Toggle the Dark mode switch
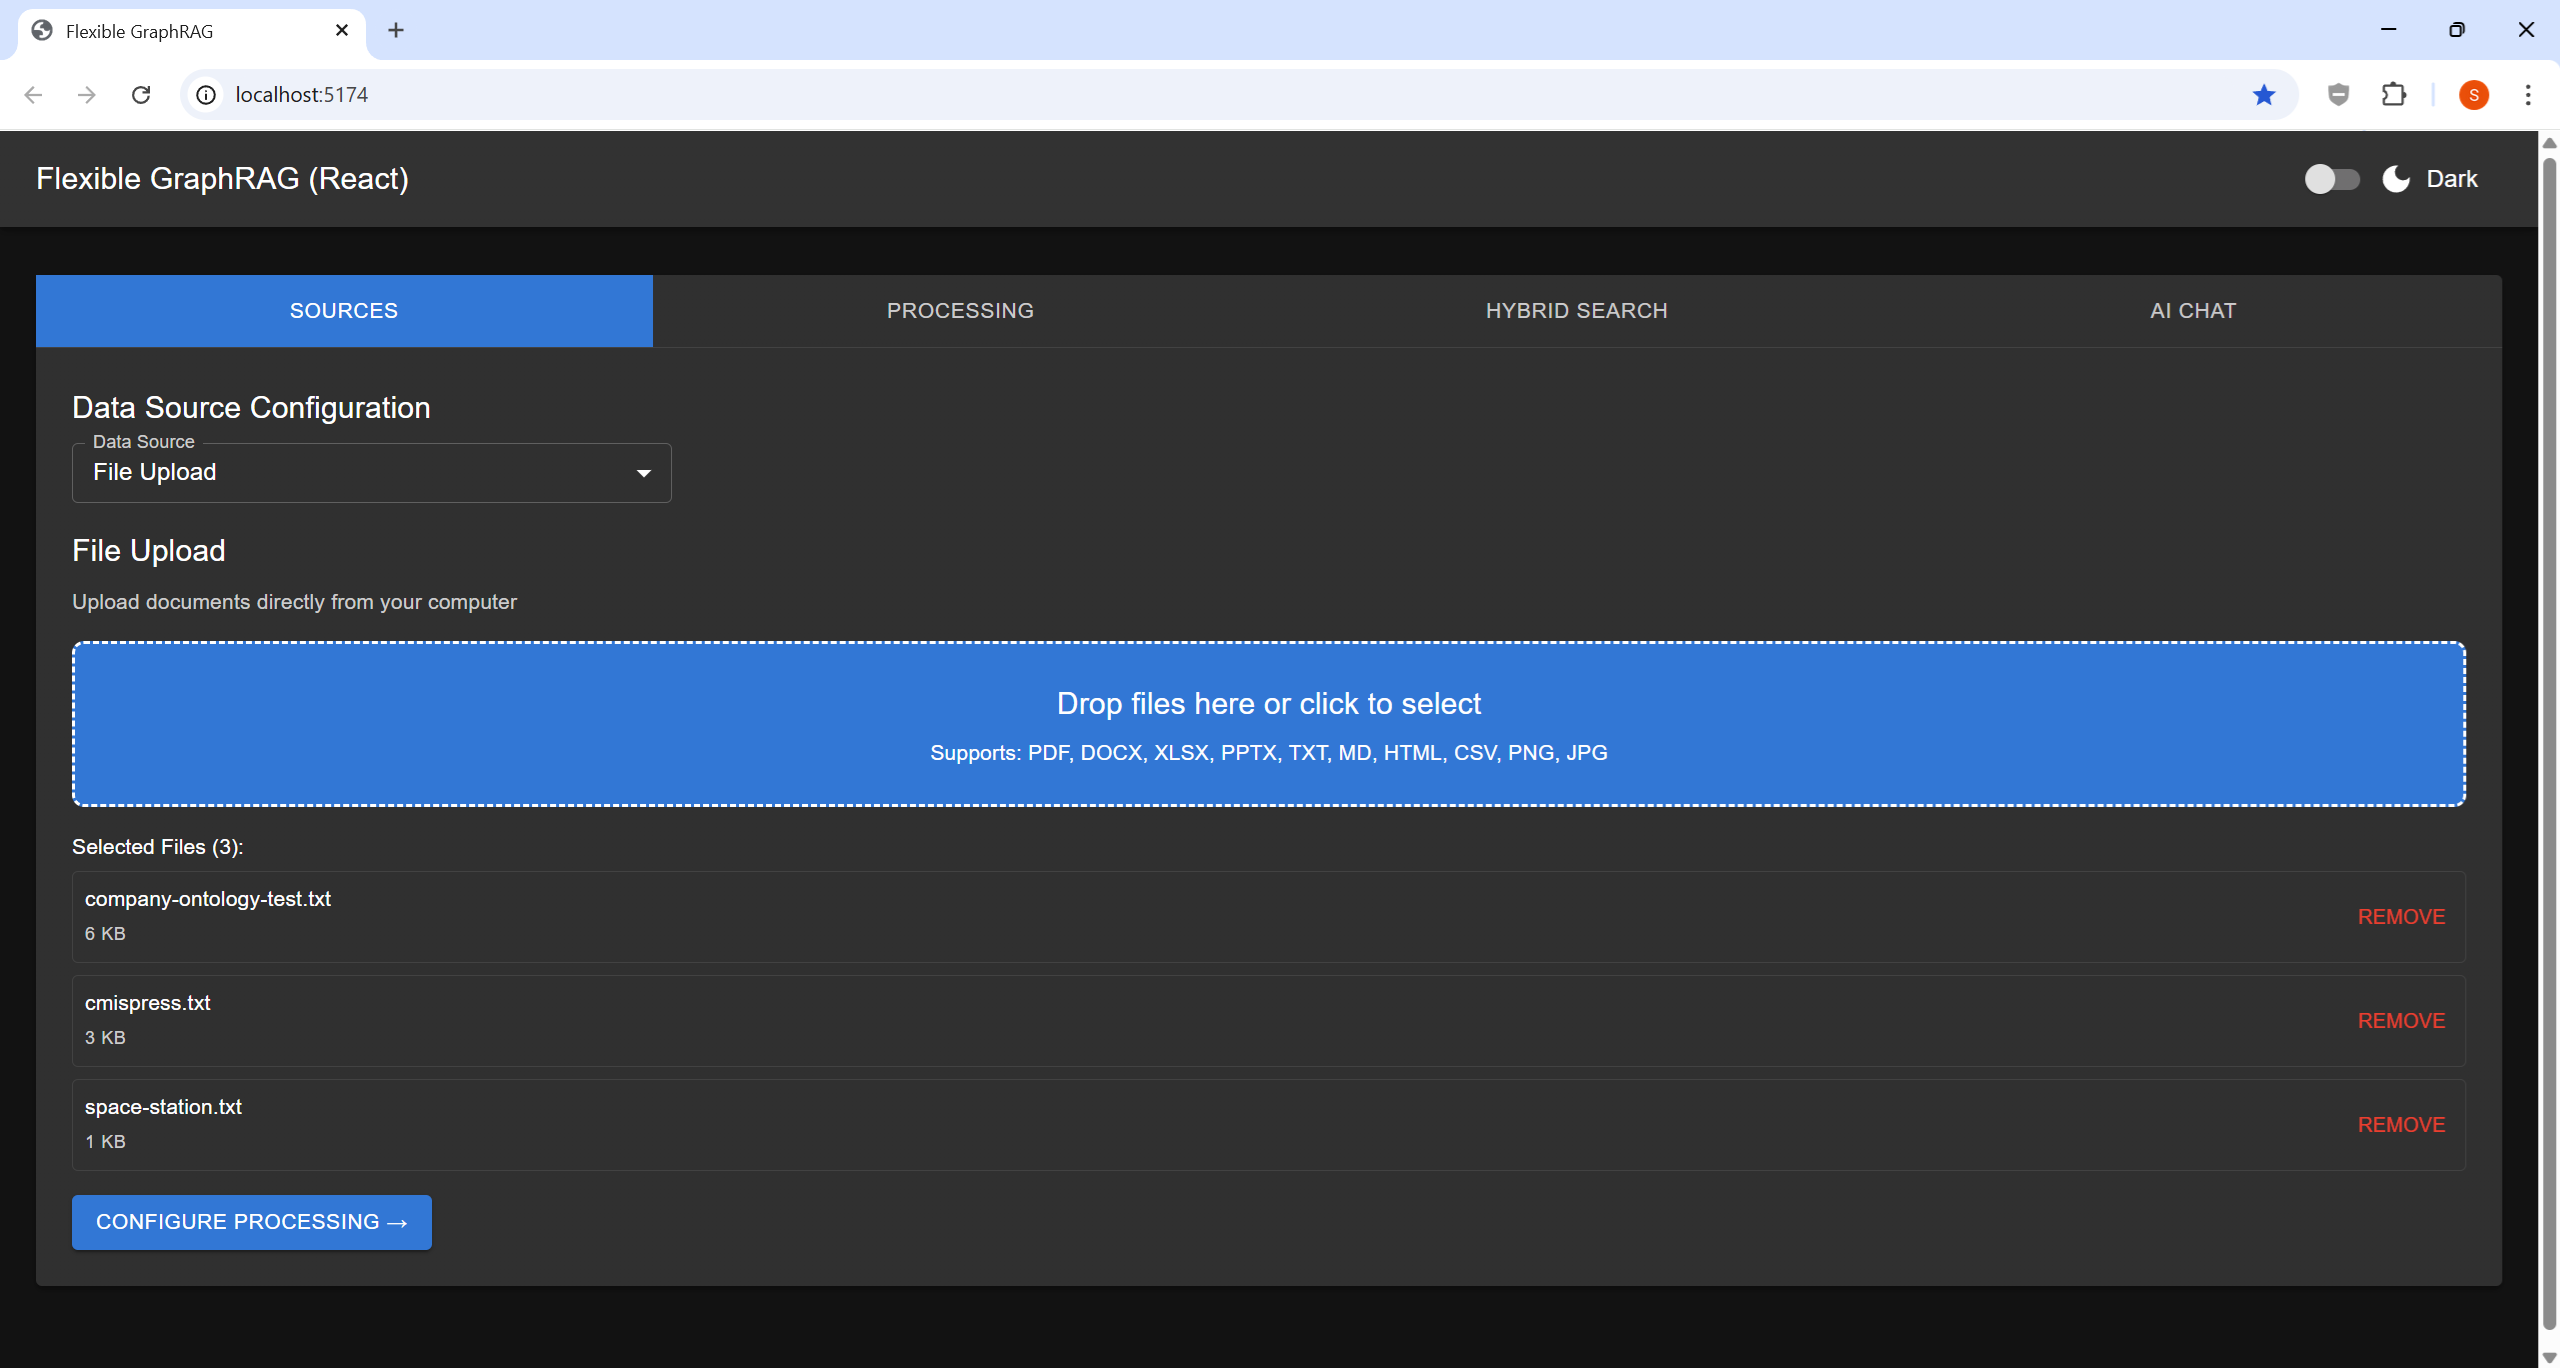2560x1368 pixels. (2333, 178)
